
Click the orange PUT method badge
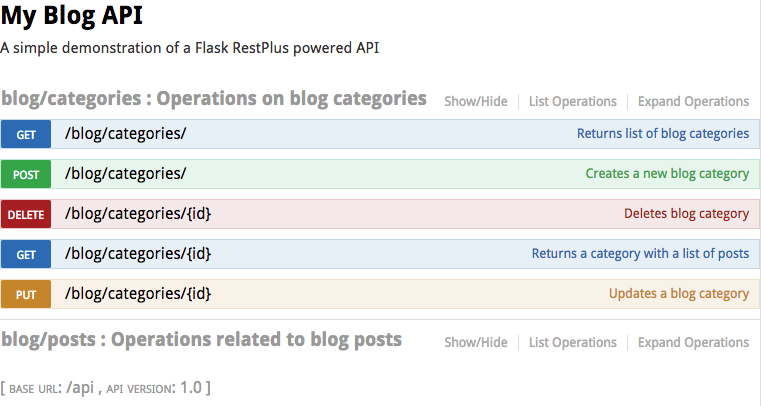point(26,294)
